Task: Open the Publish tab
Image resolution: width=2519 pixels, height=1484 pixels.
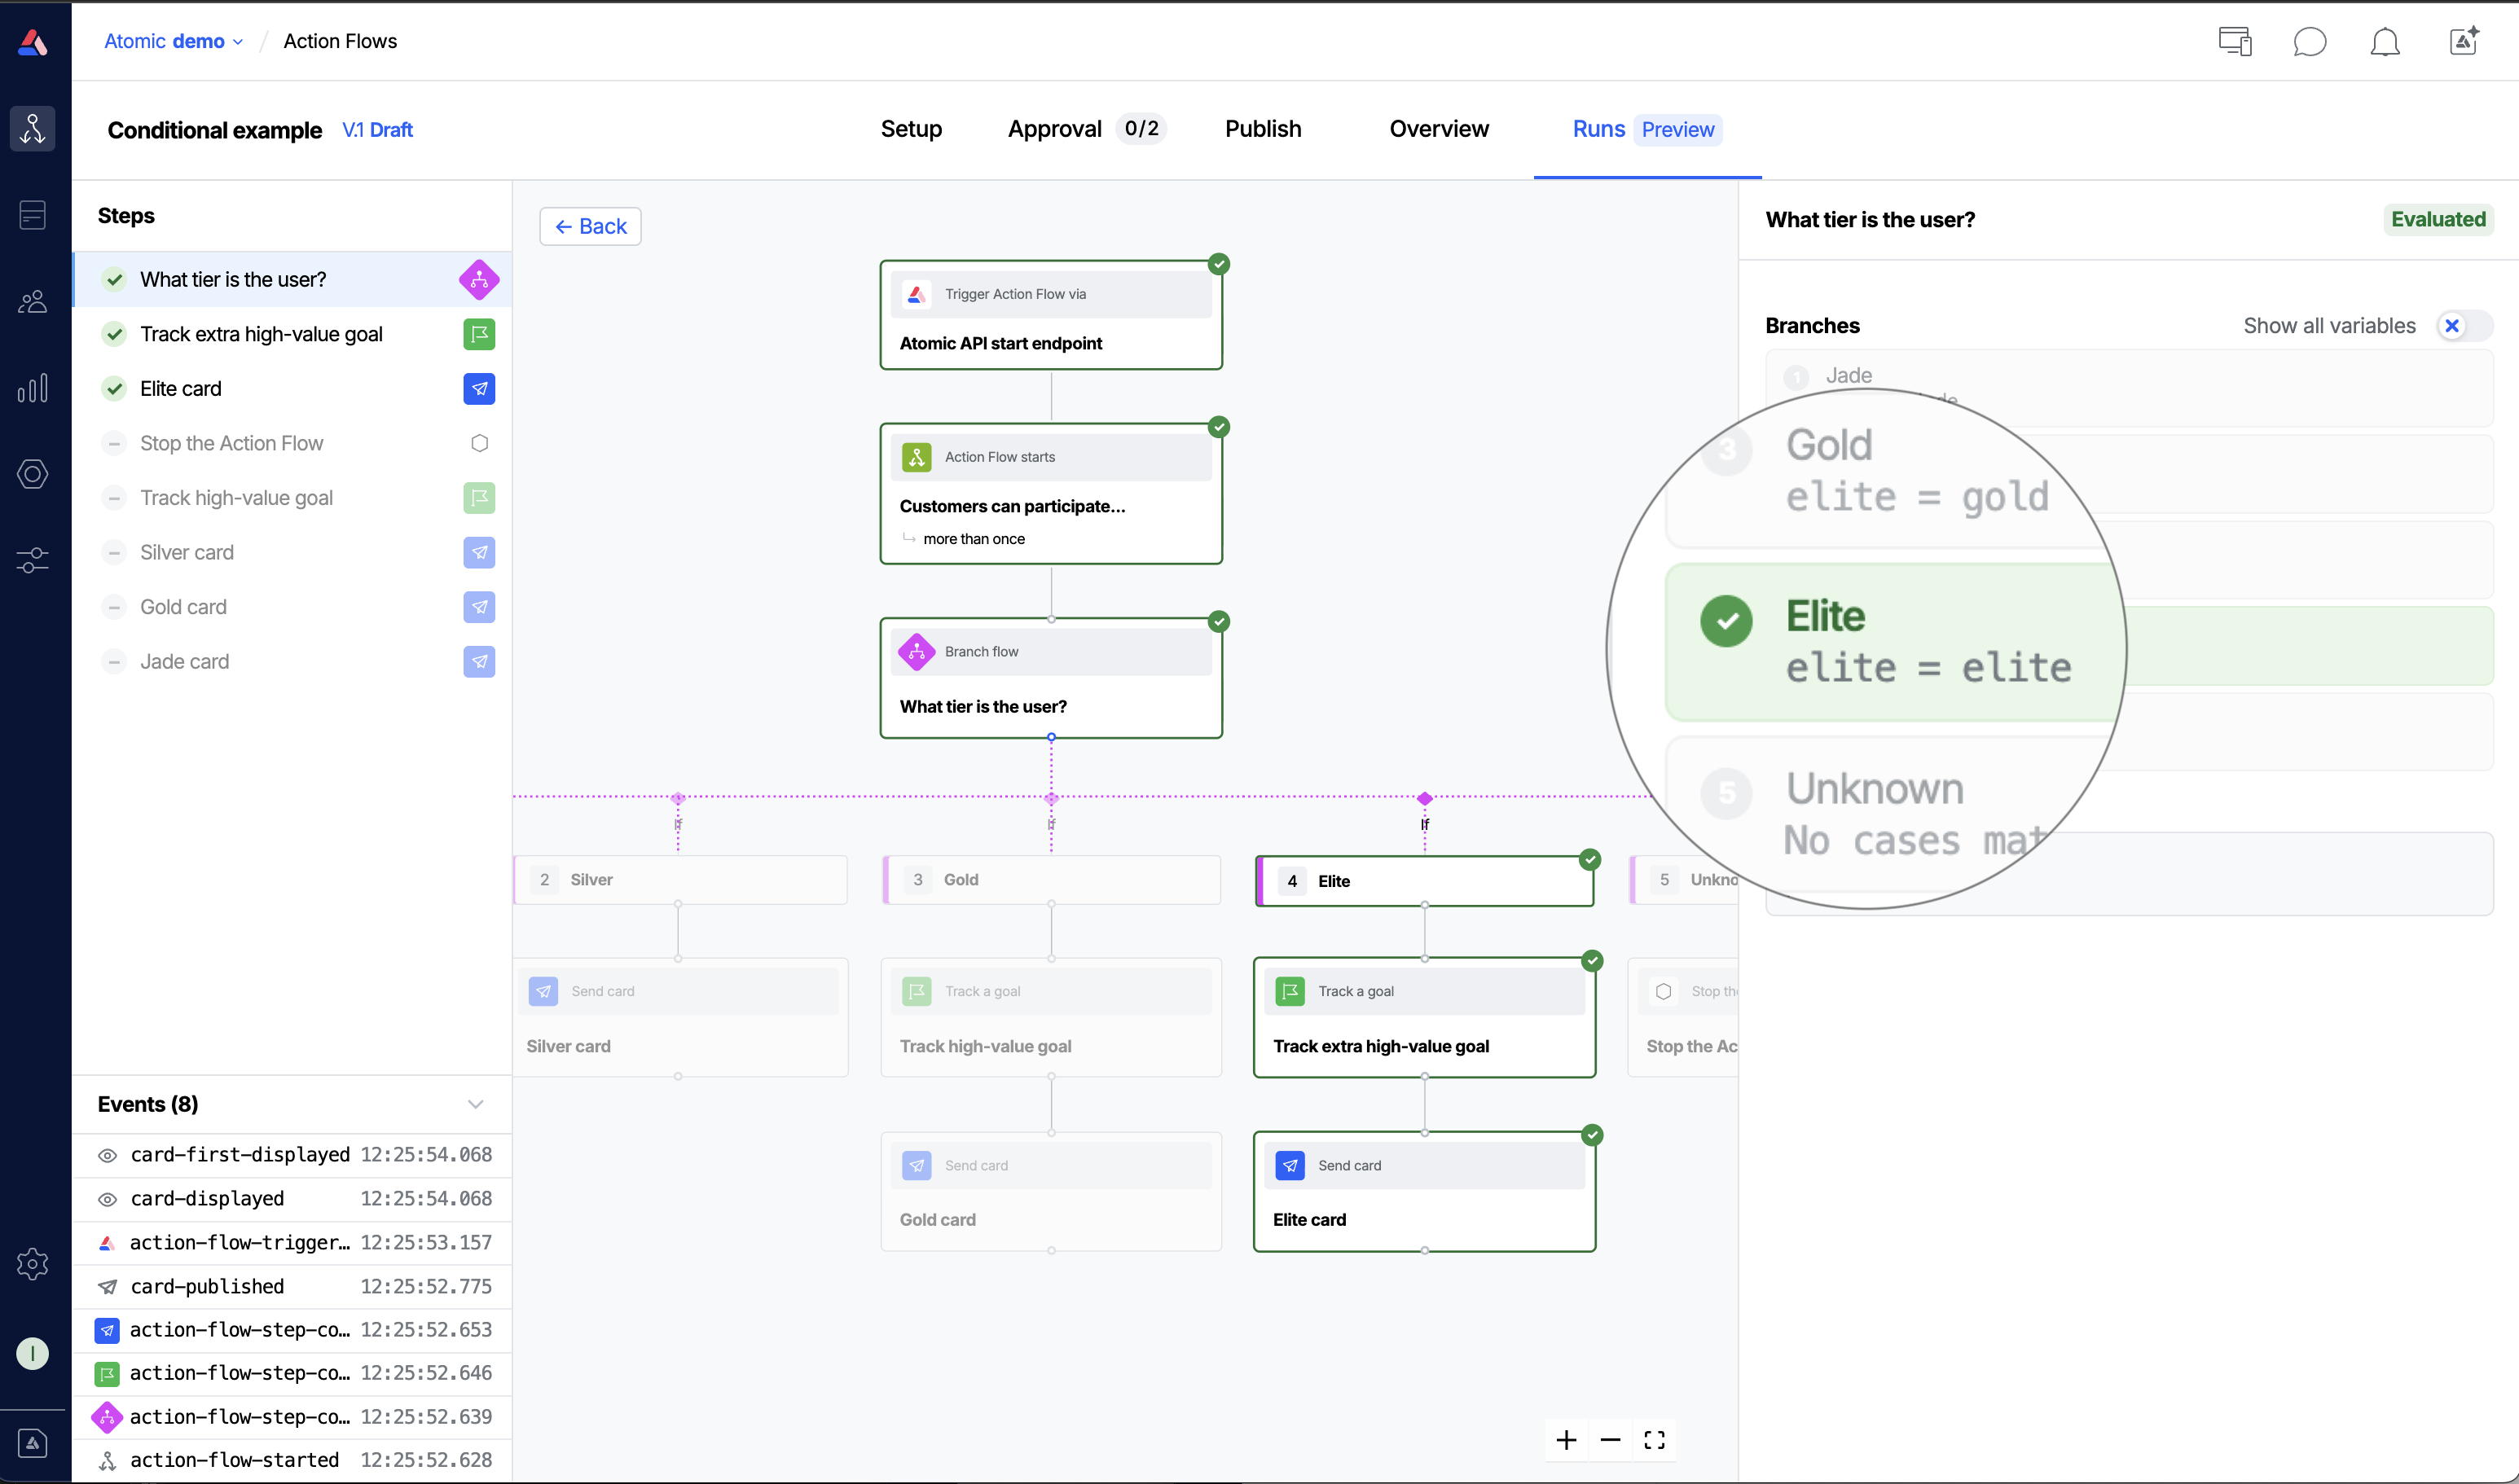Action: (x=1262, y=129)
